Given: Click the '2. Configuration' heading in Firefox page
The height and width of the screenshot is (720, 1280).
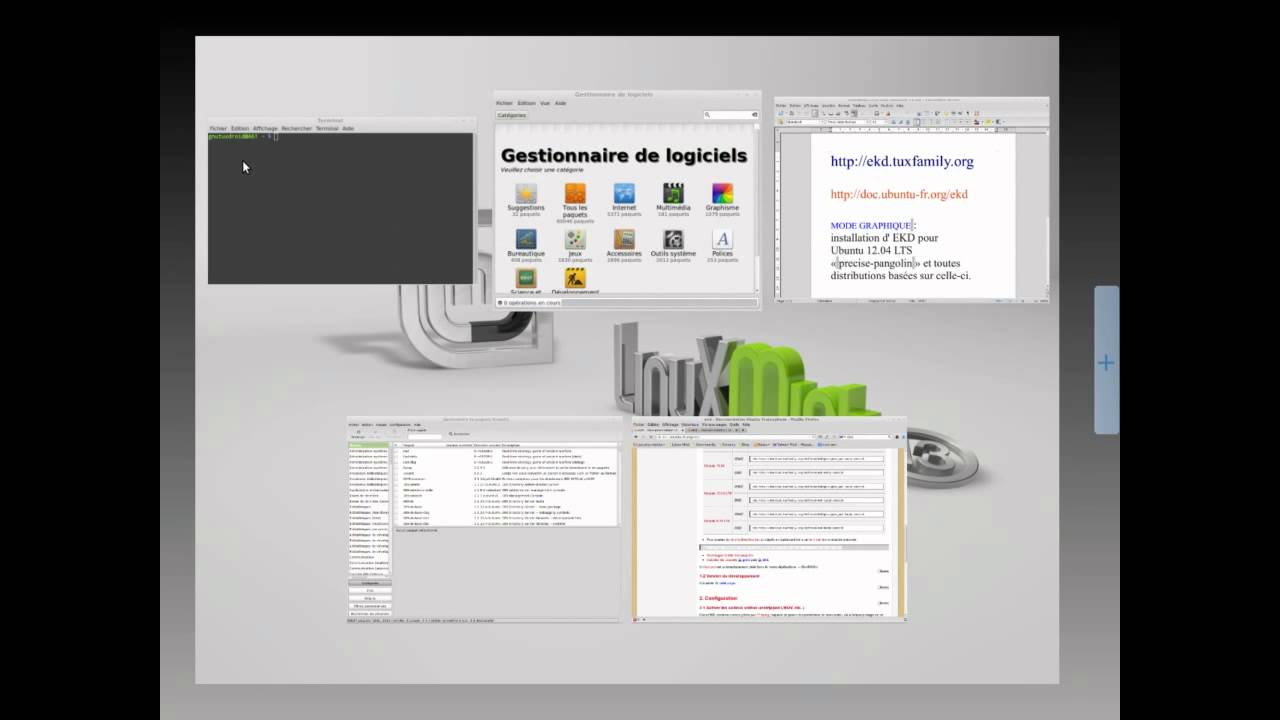Looking at the screenshot, I should click(718, 598).
